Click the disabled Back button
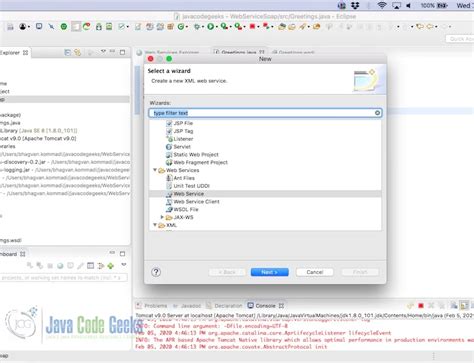This screenshot has height=363, width=474. click(227, 272)
